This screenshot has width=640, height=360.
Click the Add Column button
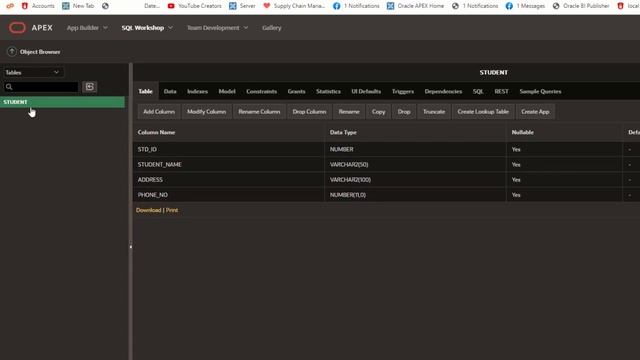pyautogui.click(x=159, y=111)
